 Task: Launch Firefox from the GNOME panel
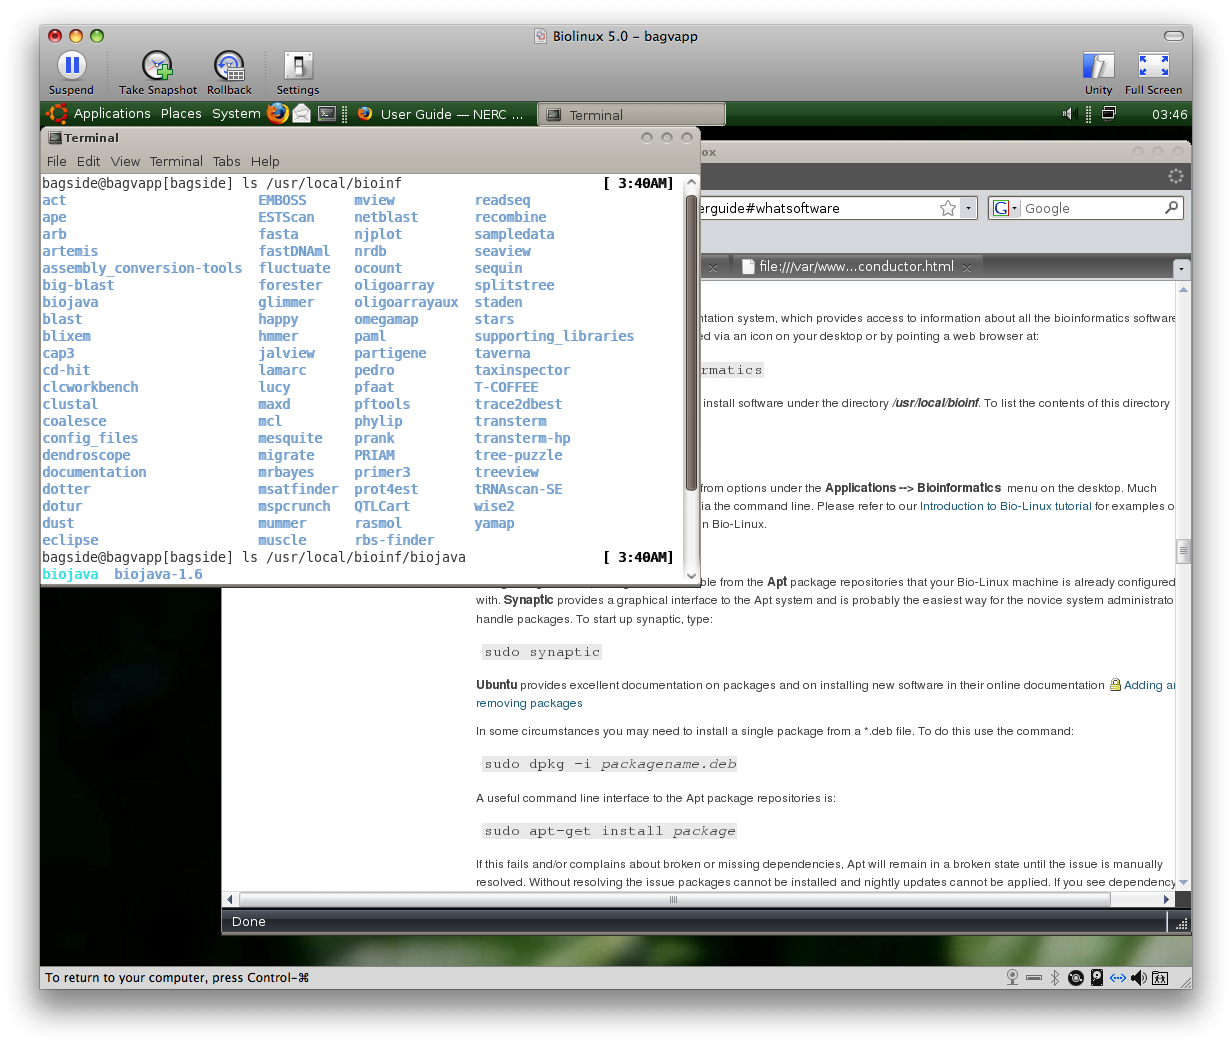coord(277,114)
